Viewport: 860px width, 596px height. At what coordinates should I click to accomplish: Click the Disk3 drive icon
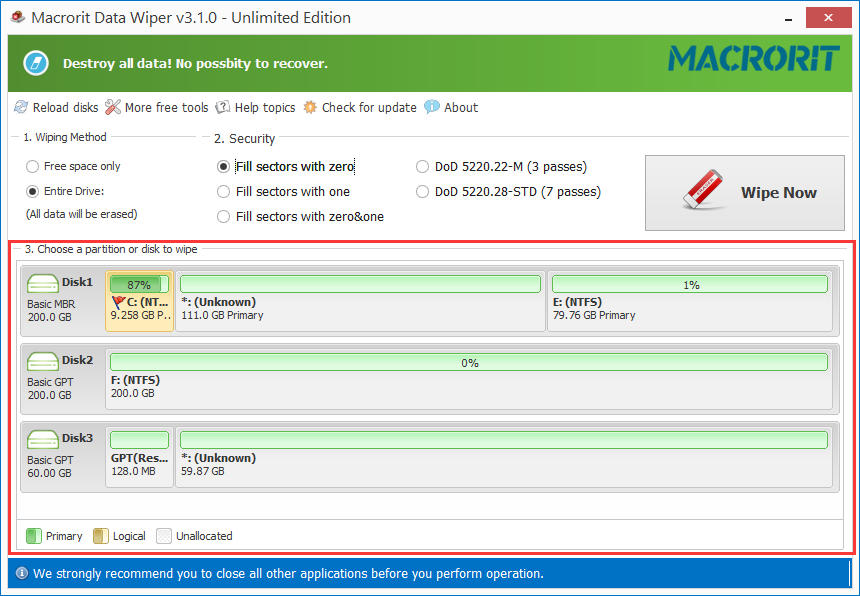coord(42,439)
